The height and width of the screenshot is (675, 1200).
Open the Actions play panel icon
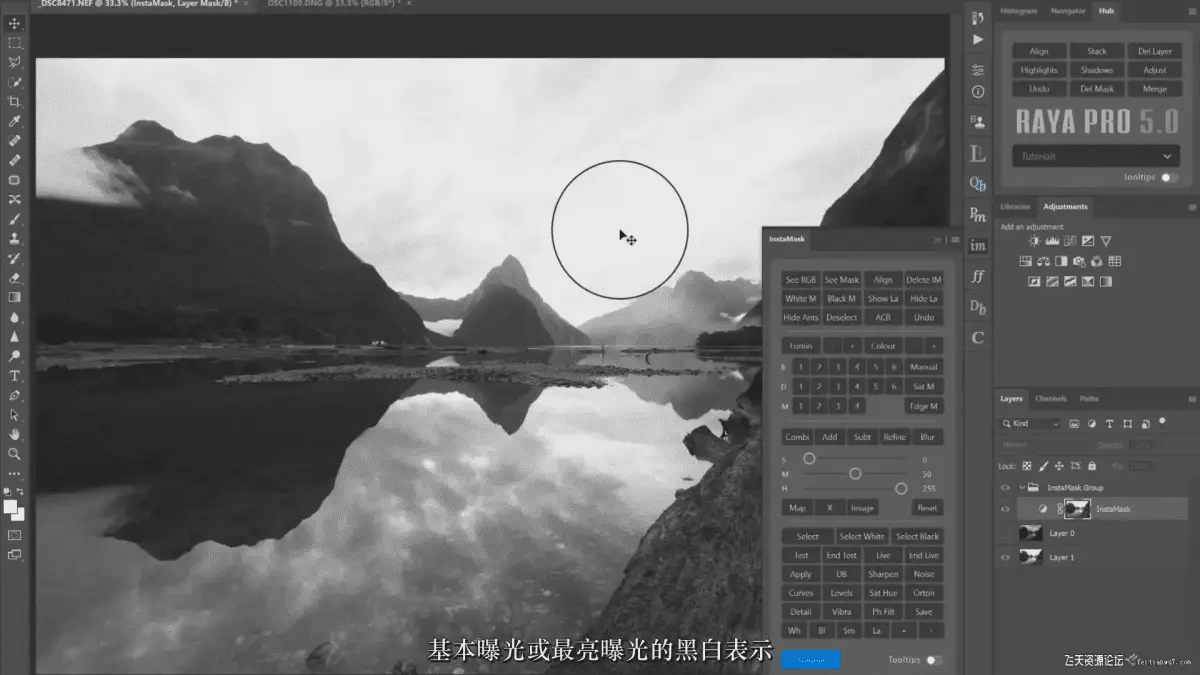tap(978, 40)
